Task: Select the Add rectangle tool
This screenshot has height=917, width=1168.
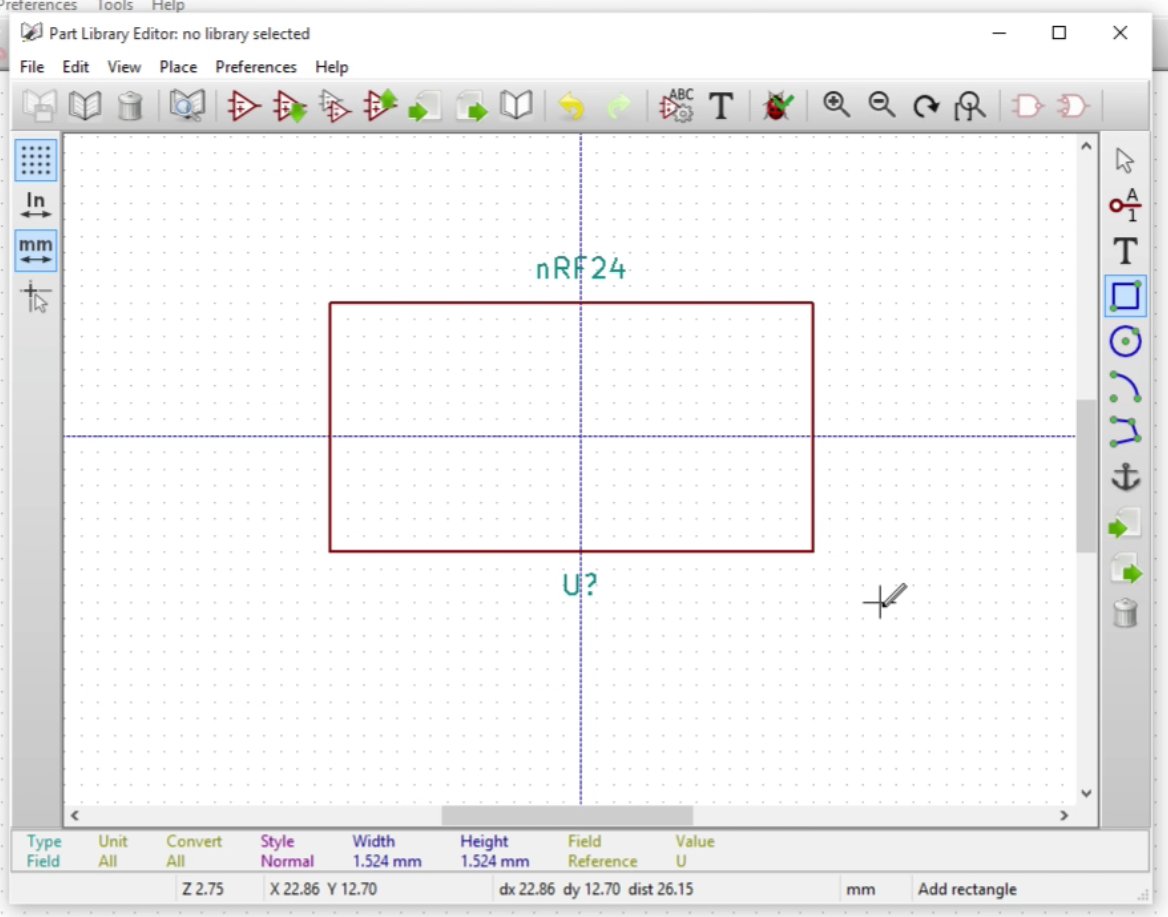Action: (x=1125, y=296)
